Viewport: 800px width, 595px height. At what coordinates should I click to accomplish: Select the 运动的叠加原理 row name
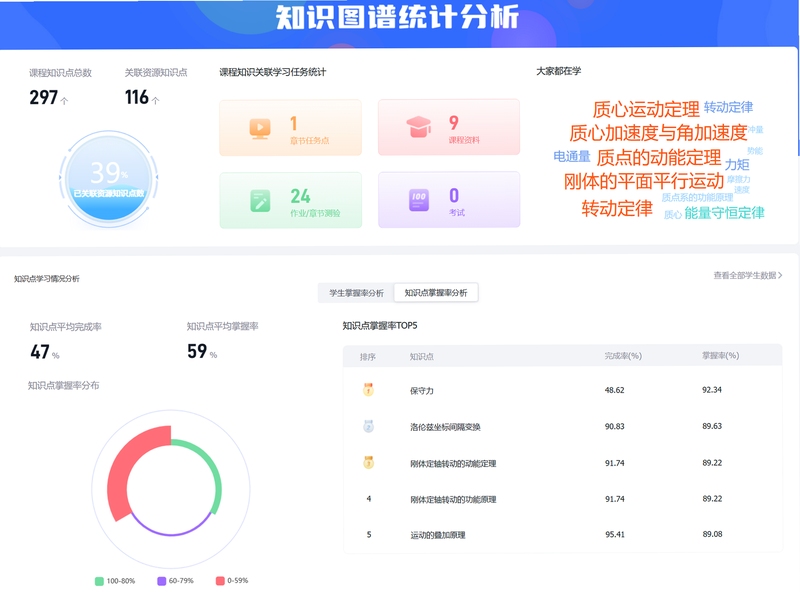coord(438,535)
